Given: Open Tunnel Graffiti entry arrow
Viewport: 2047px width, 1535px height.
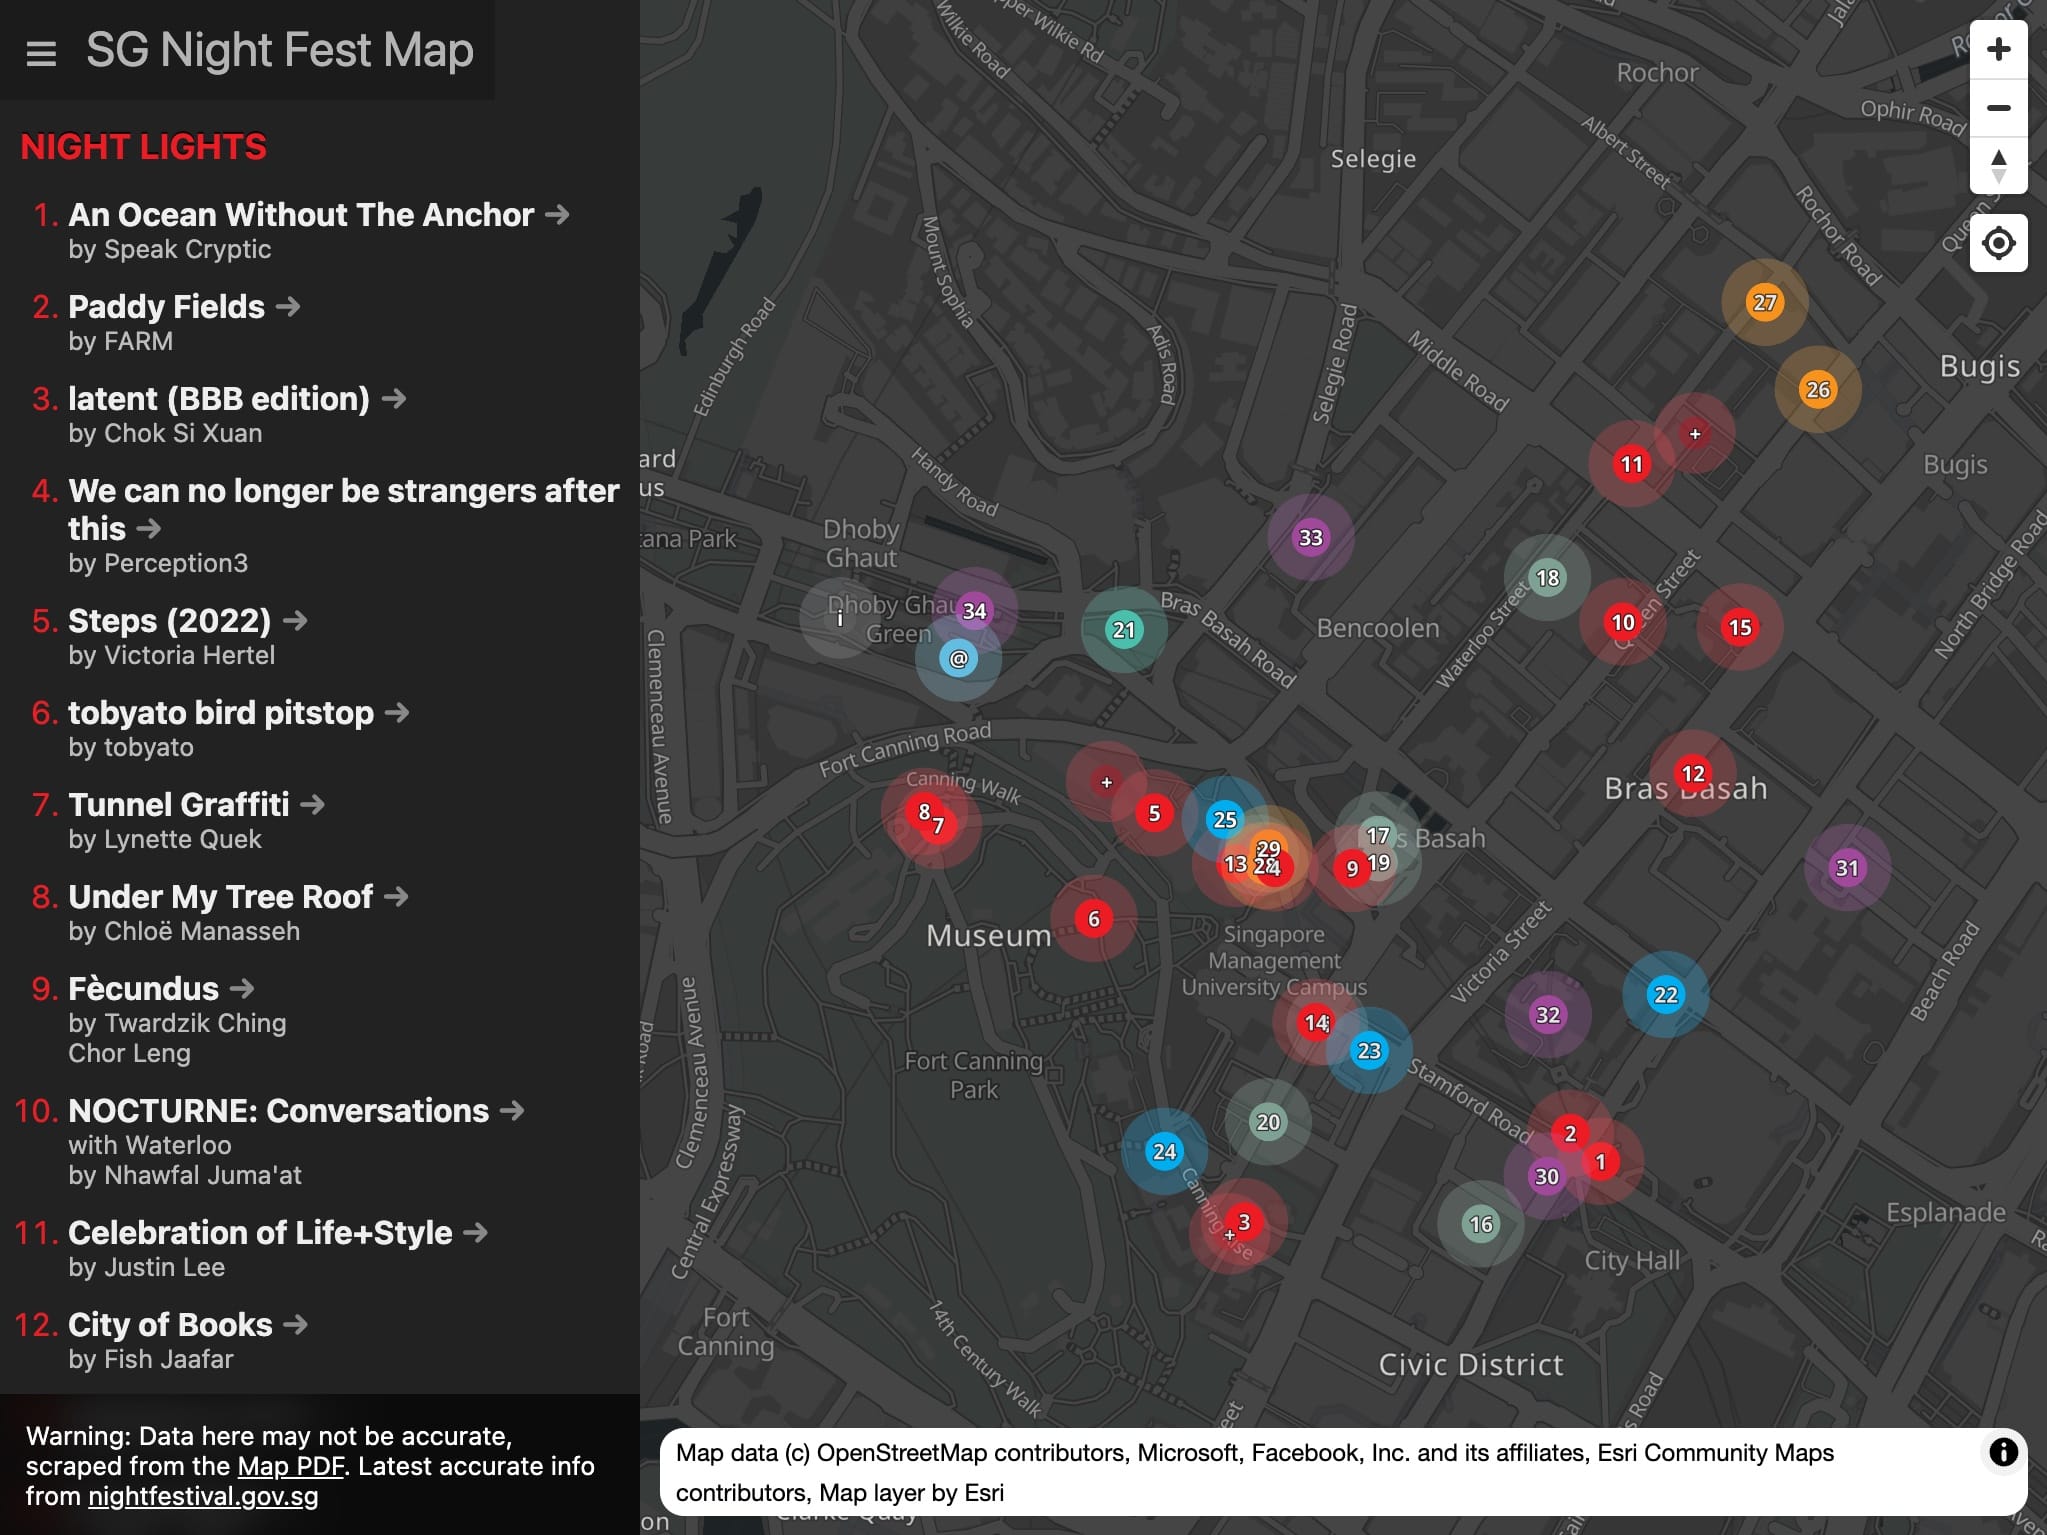Looking at the screenshot, I should point(313,804).
